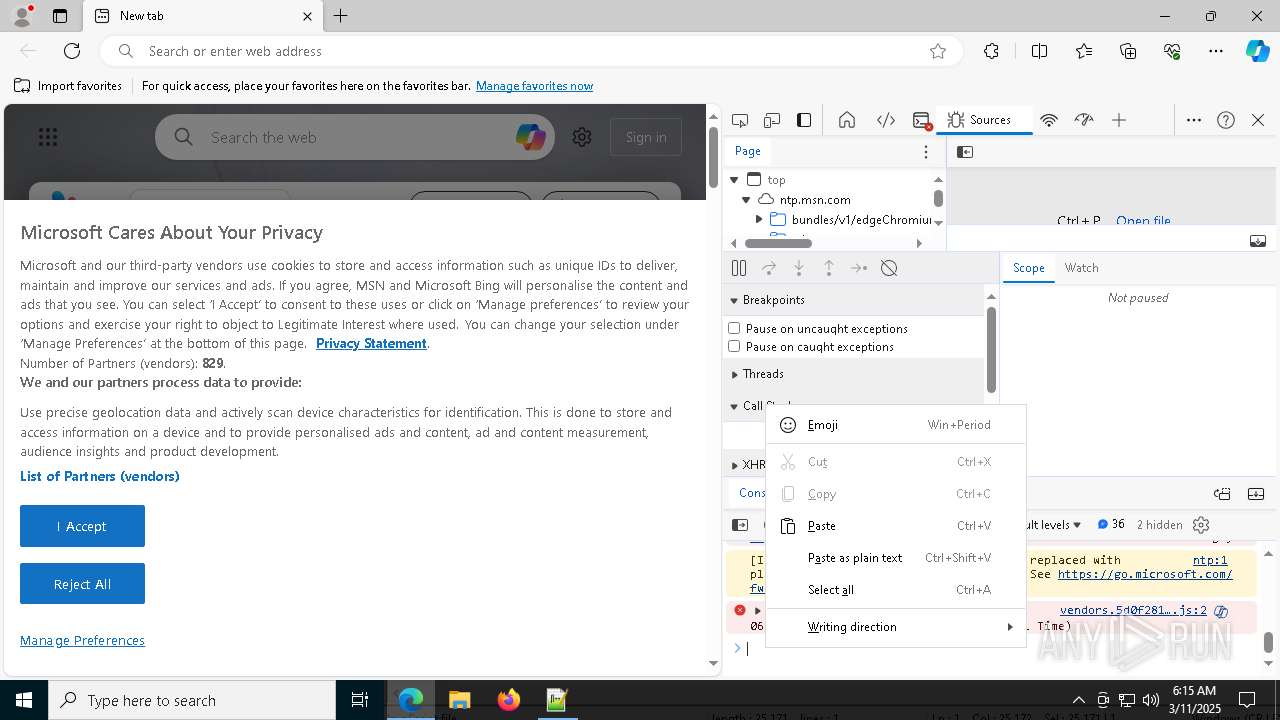
Task: Toggle the DevTools activity bar dock icon
Action: (x=804, y=120)
